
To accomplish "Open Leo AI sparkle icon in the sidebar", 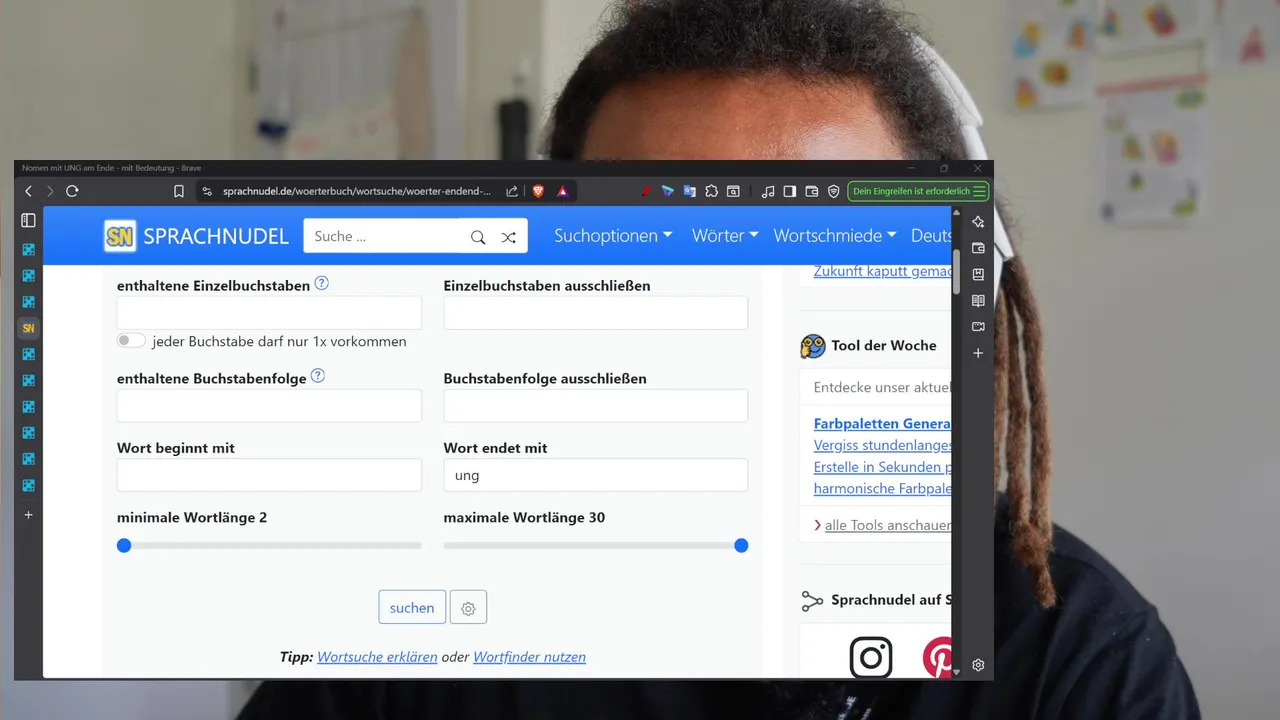I will [x=978, y=222].
